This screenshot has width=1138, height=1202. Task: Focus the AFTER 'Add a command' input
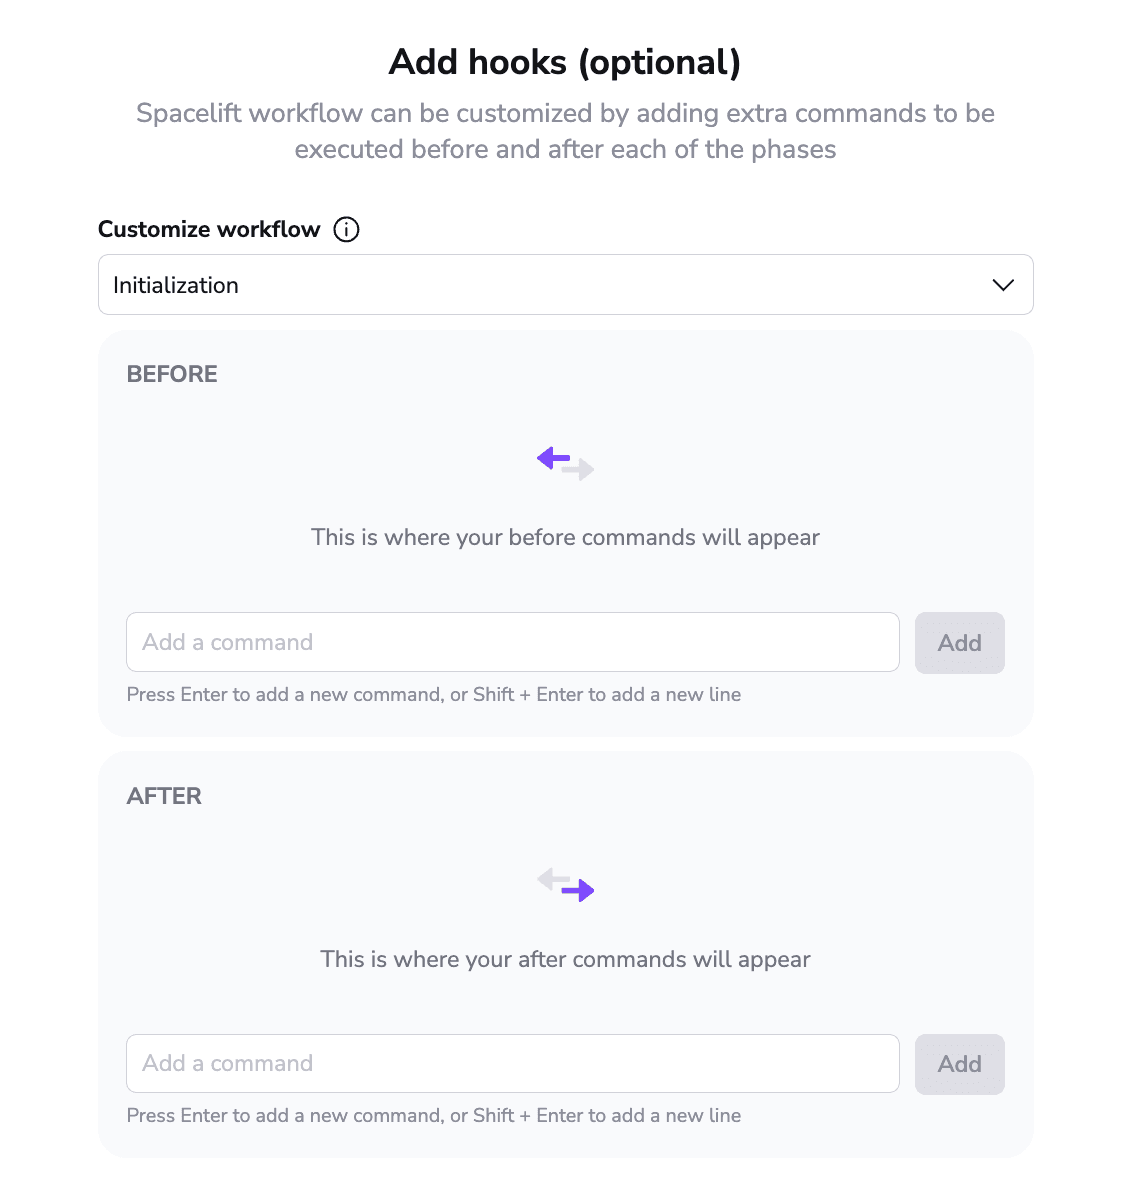point(513,1063)
